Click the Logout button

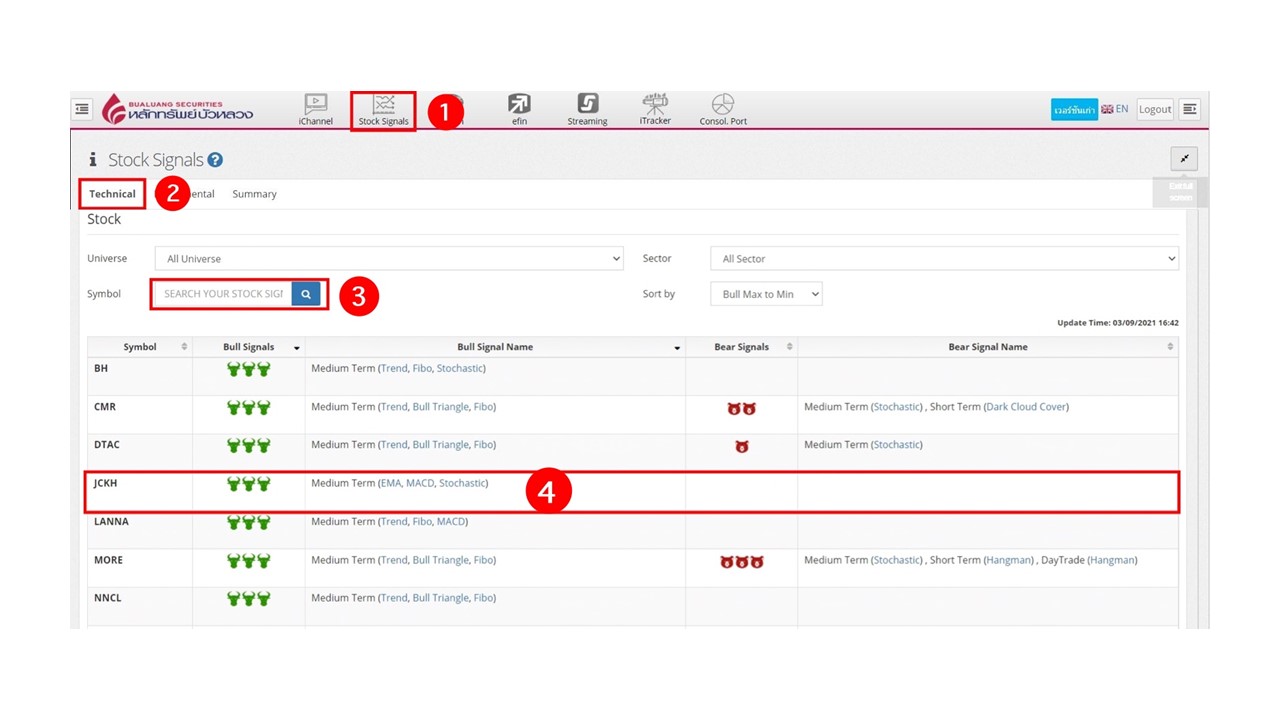pos(1154,109)
